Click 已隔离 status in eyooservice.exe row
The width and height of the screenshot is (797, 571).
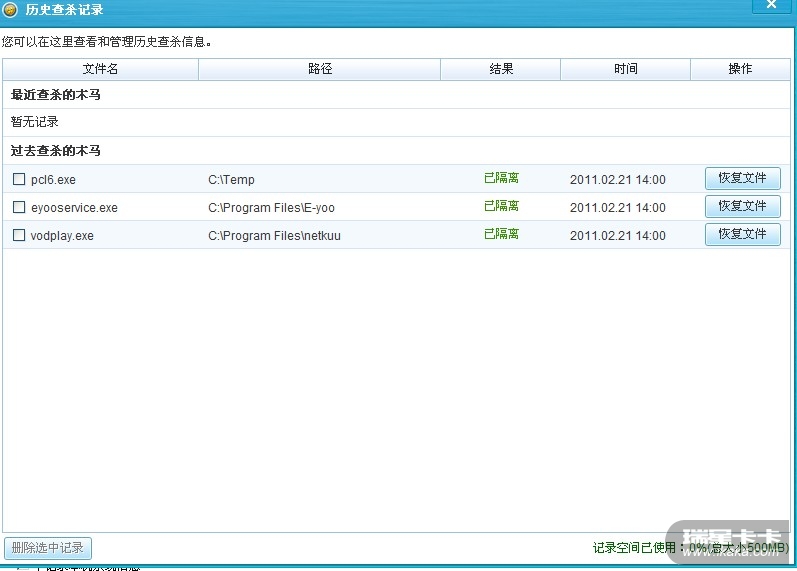pyautogui.click(x=501, y=206)
